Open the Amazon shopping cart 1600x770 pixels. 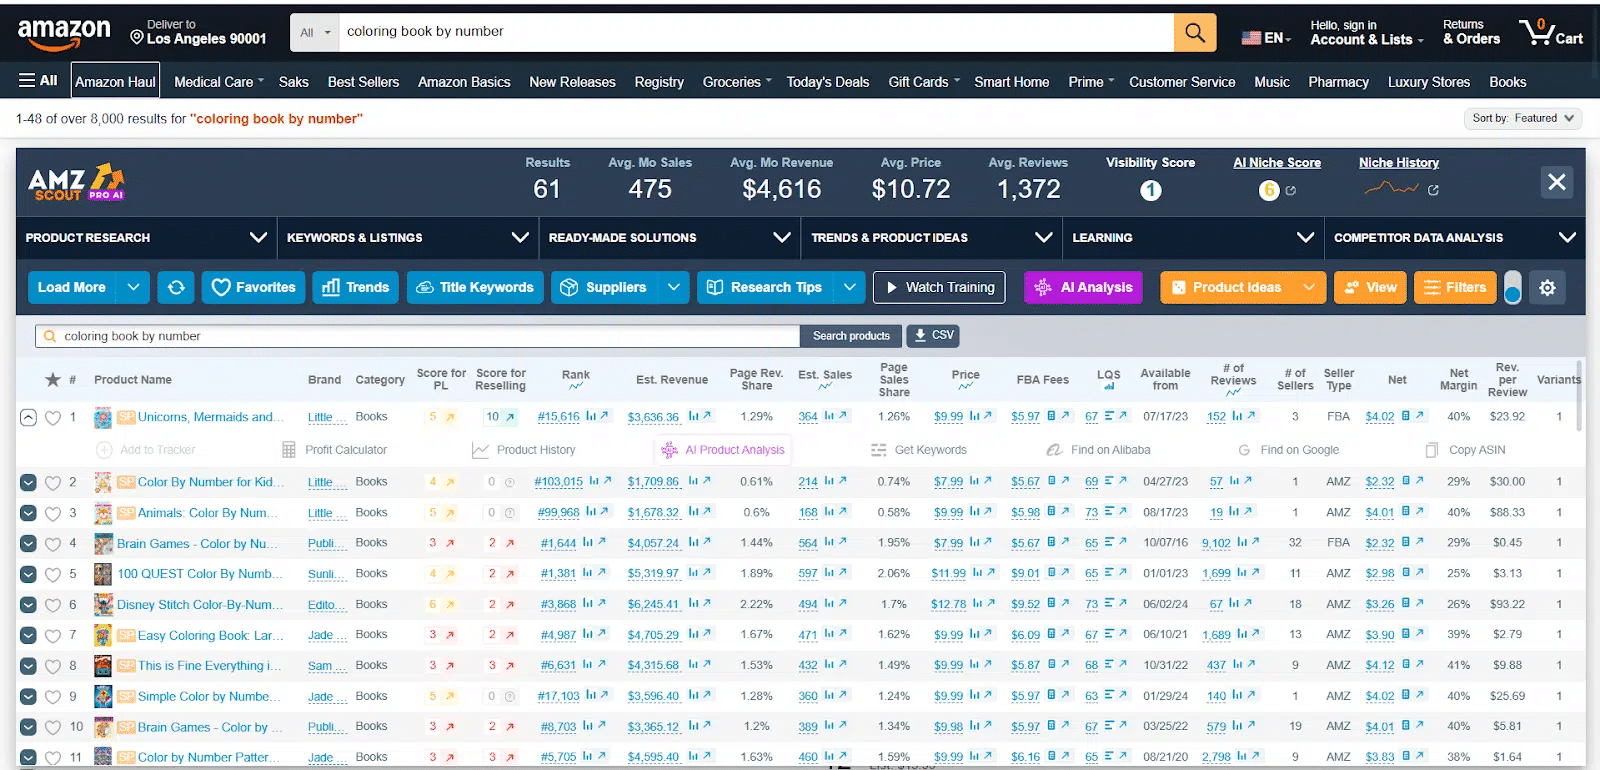tap(1551, 33)
